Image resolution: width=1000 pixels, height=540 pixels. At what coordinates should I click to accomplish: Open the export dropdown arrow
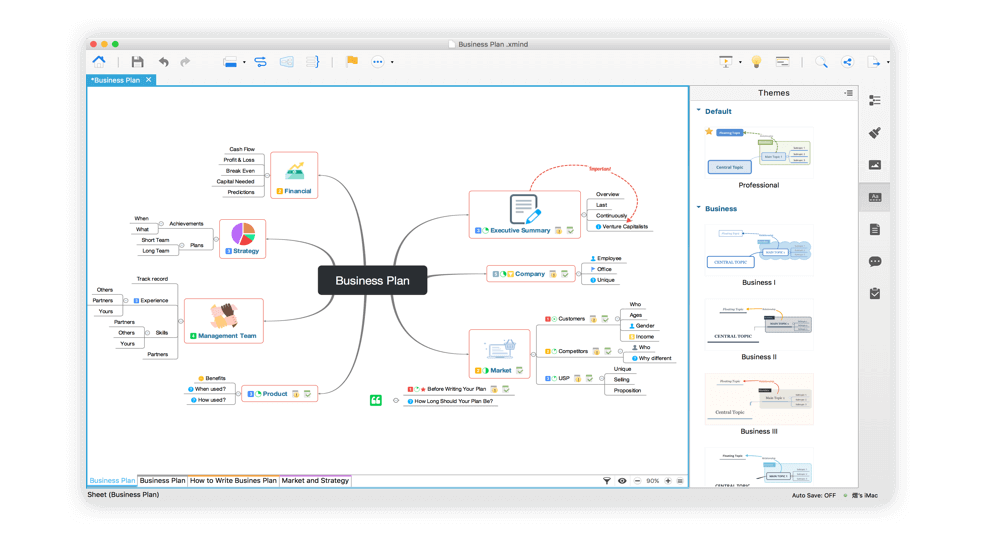(888, 62)
